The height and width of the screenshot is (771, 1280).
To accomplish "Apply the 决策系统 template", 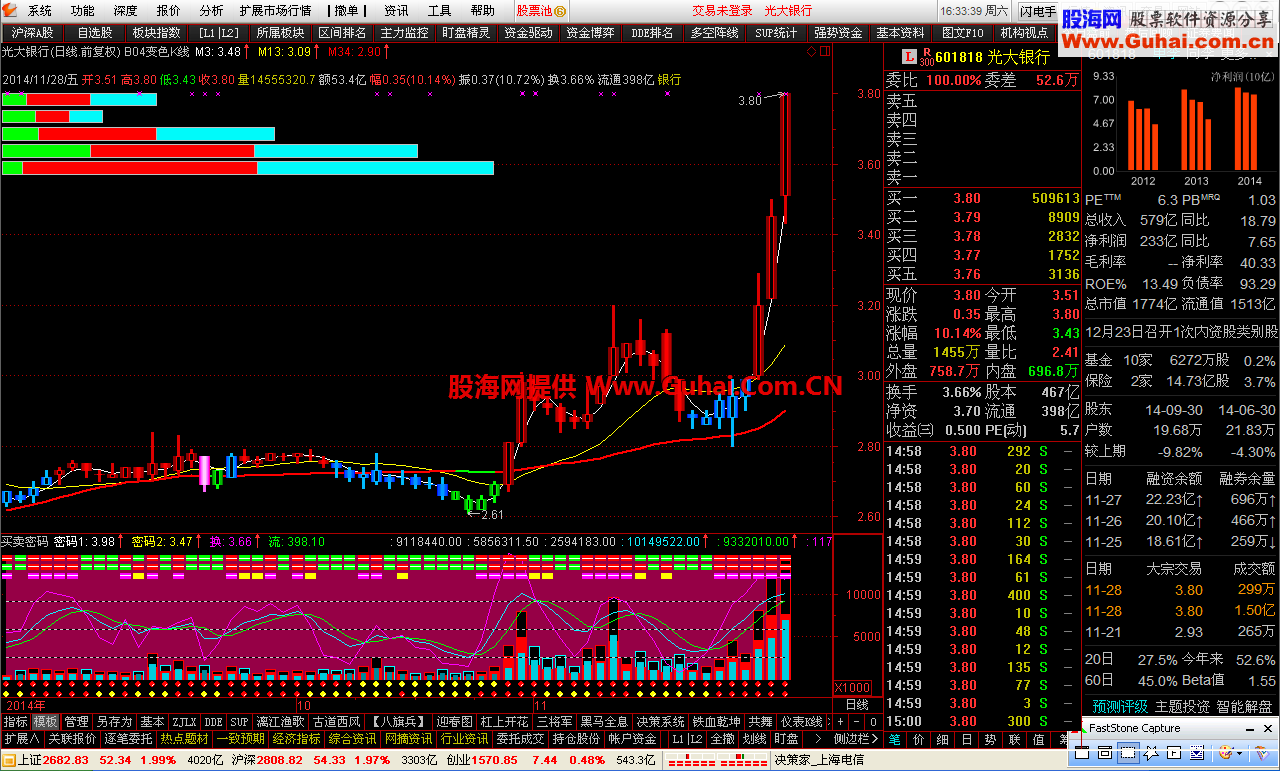I will 661,721.
